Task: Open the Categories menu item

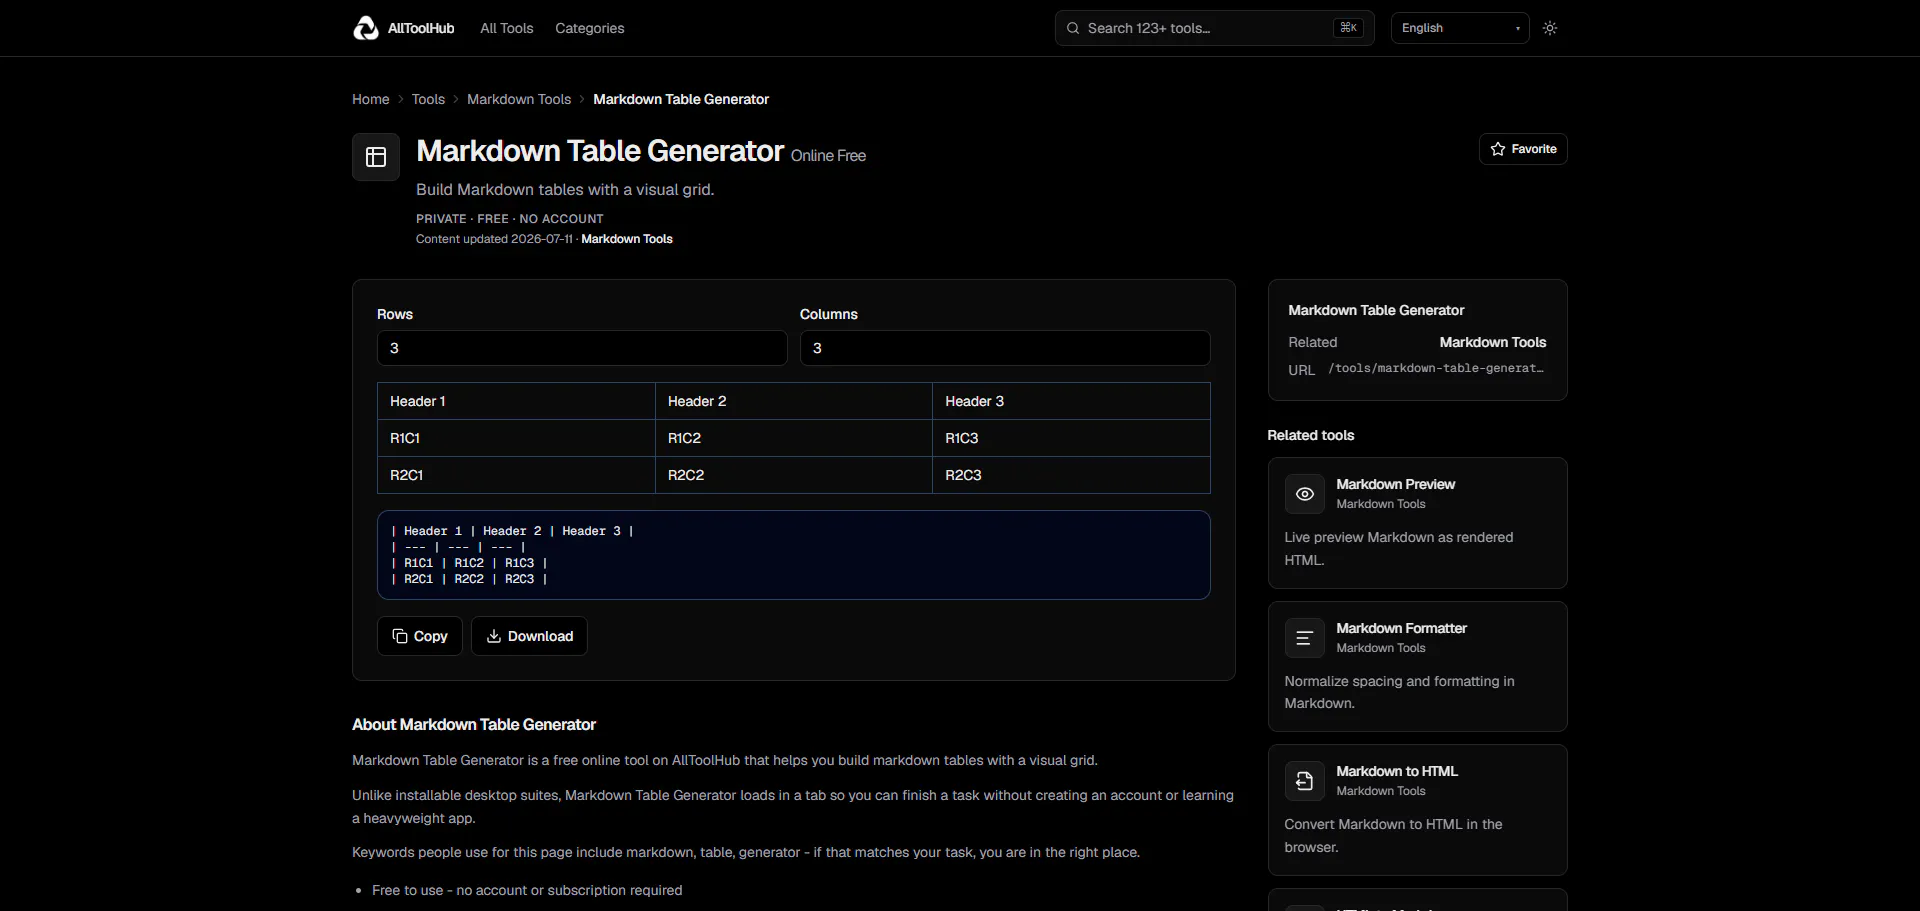Action: [590, 28]
